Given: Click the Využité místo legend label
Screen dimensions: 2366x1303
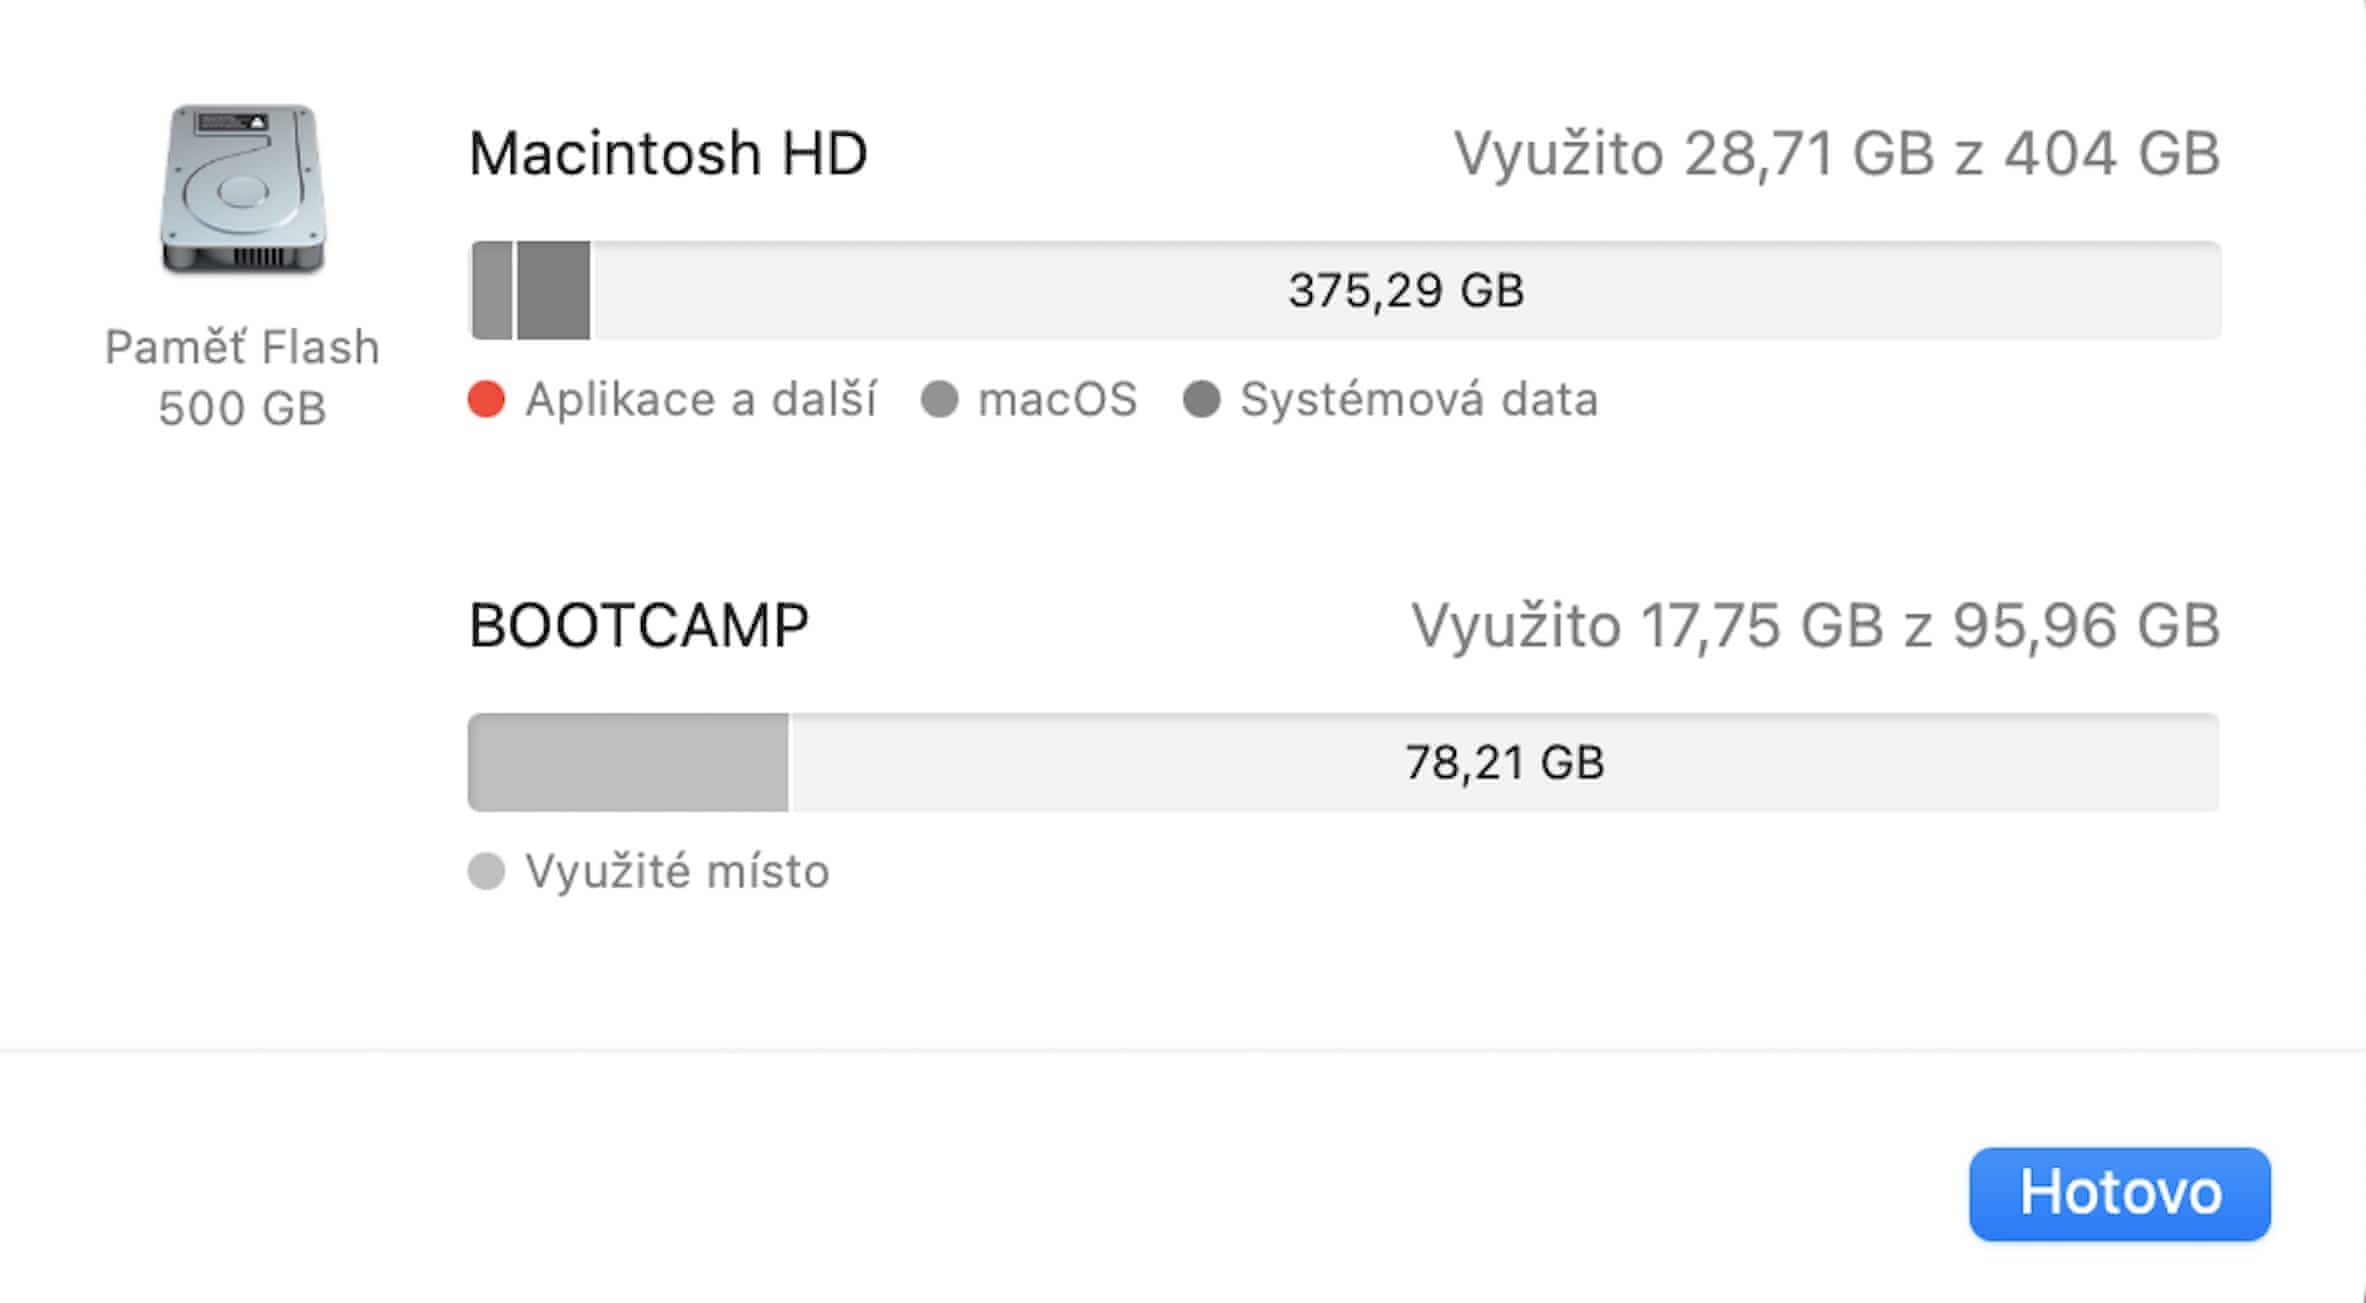Looking at the screenshot, I should point(677,871).
